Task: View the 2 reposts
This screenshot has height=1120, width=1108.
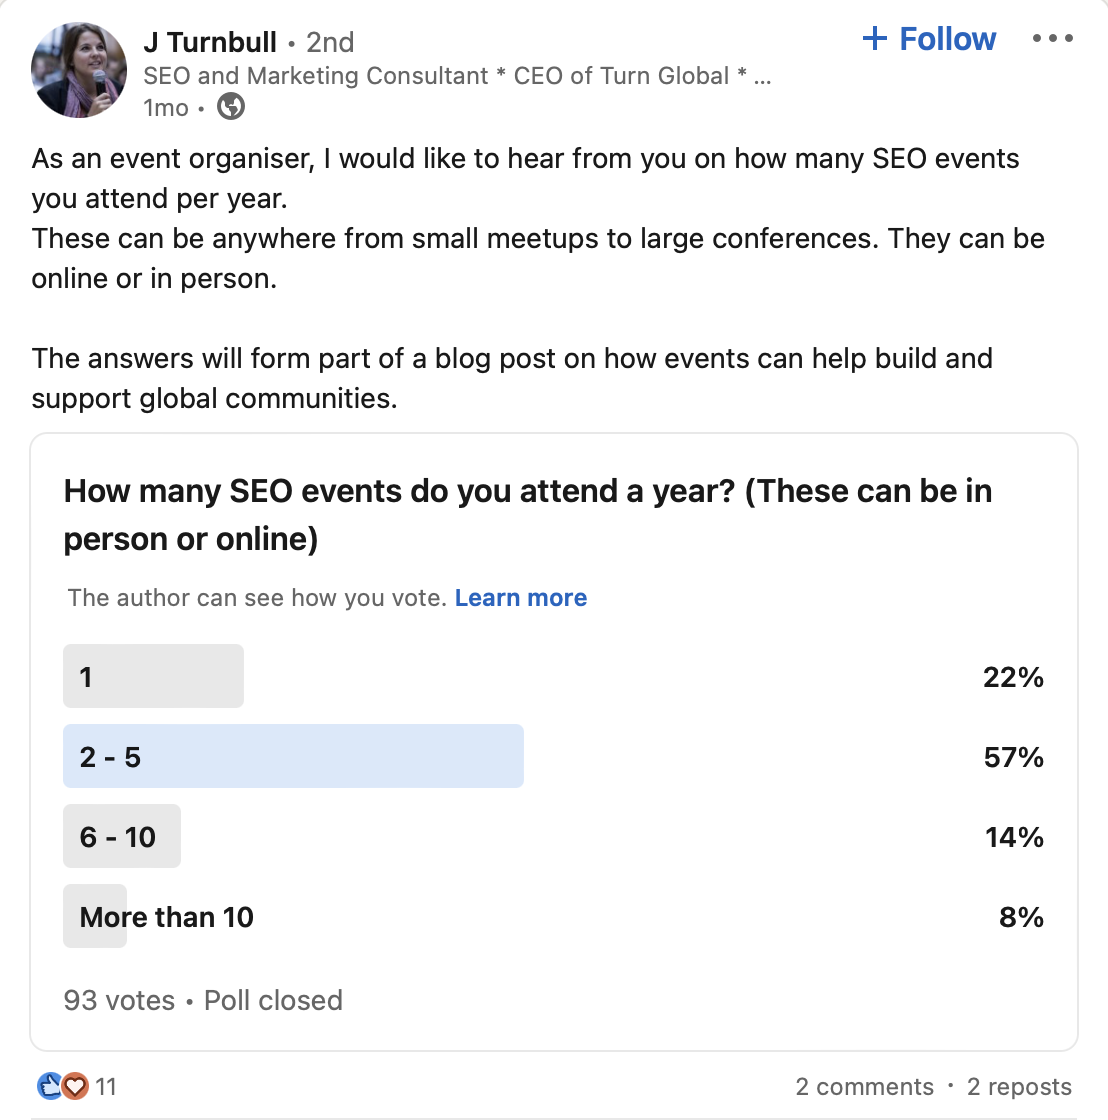Action: click(x=1016, y=1086)
